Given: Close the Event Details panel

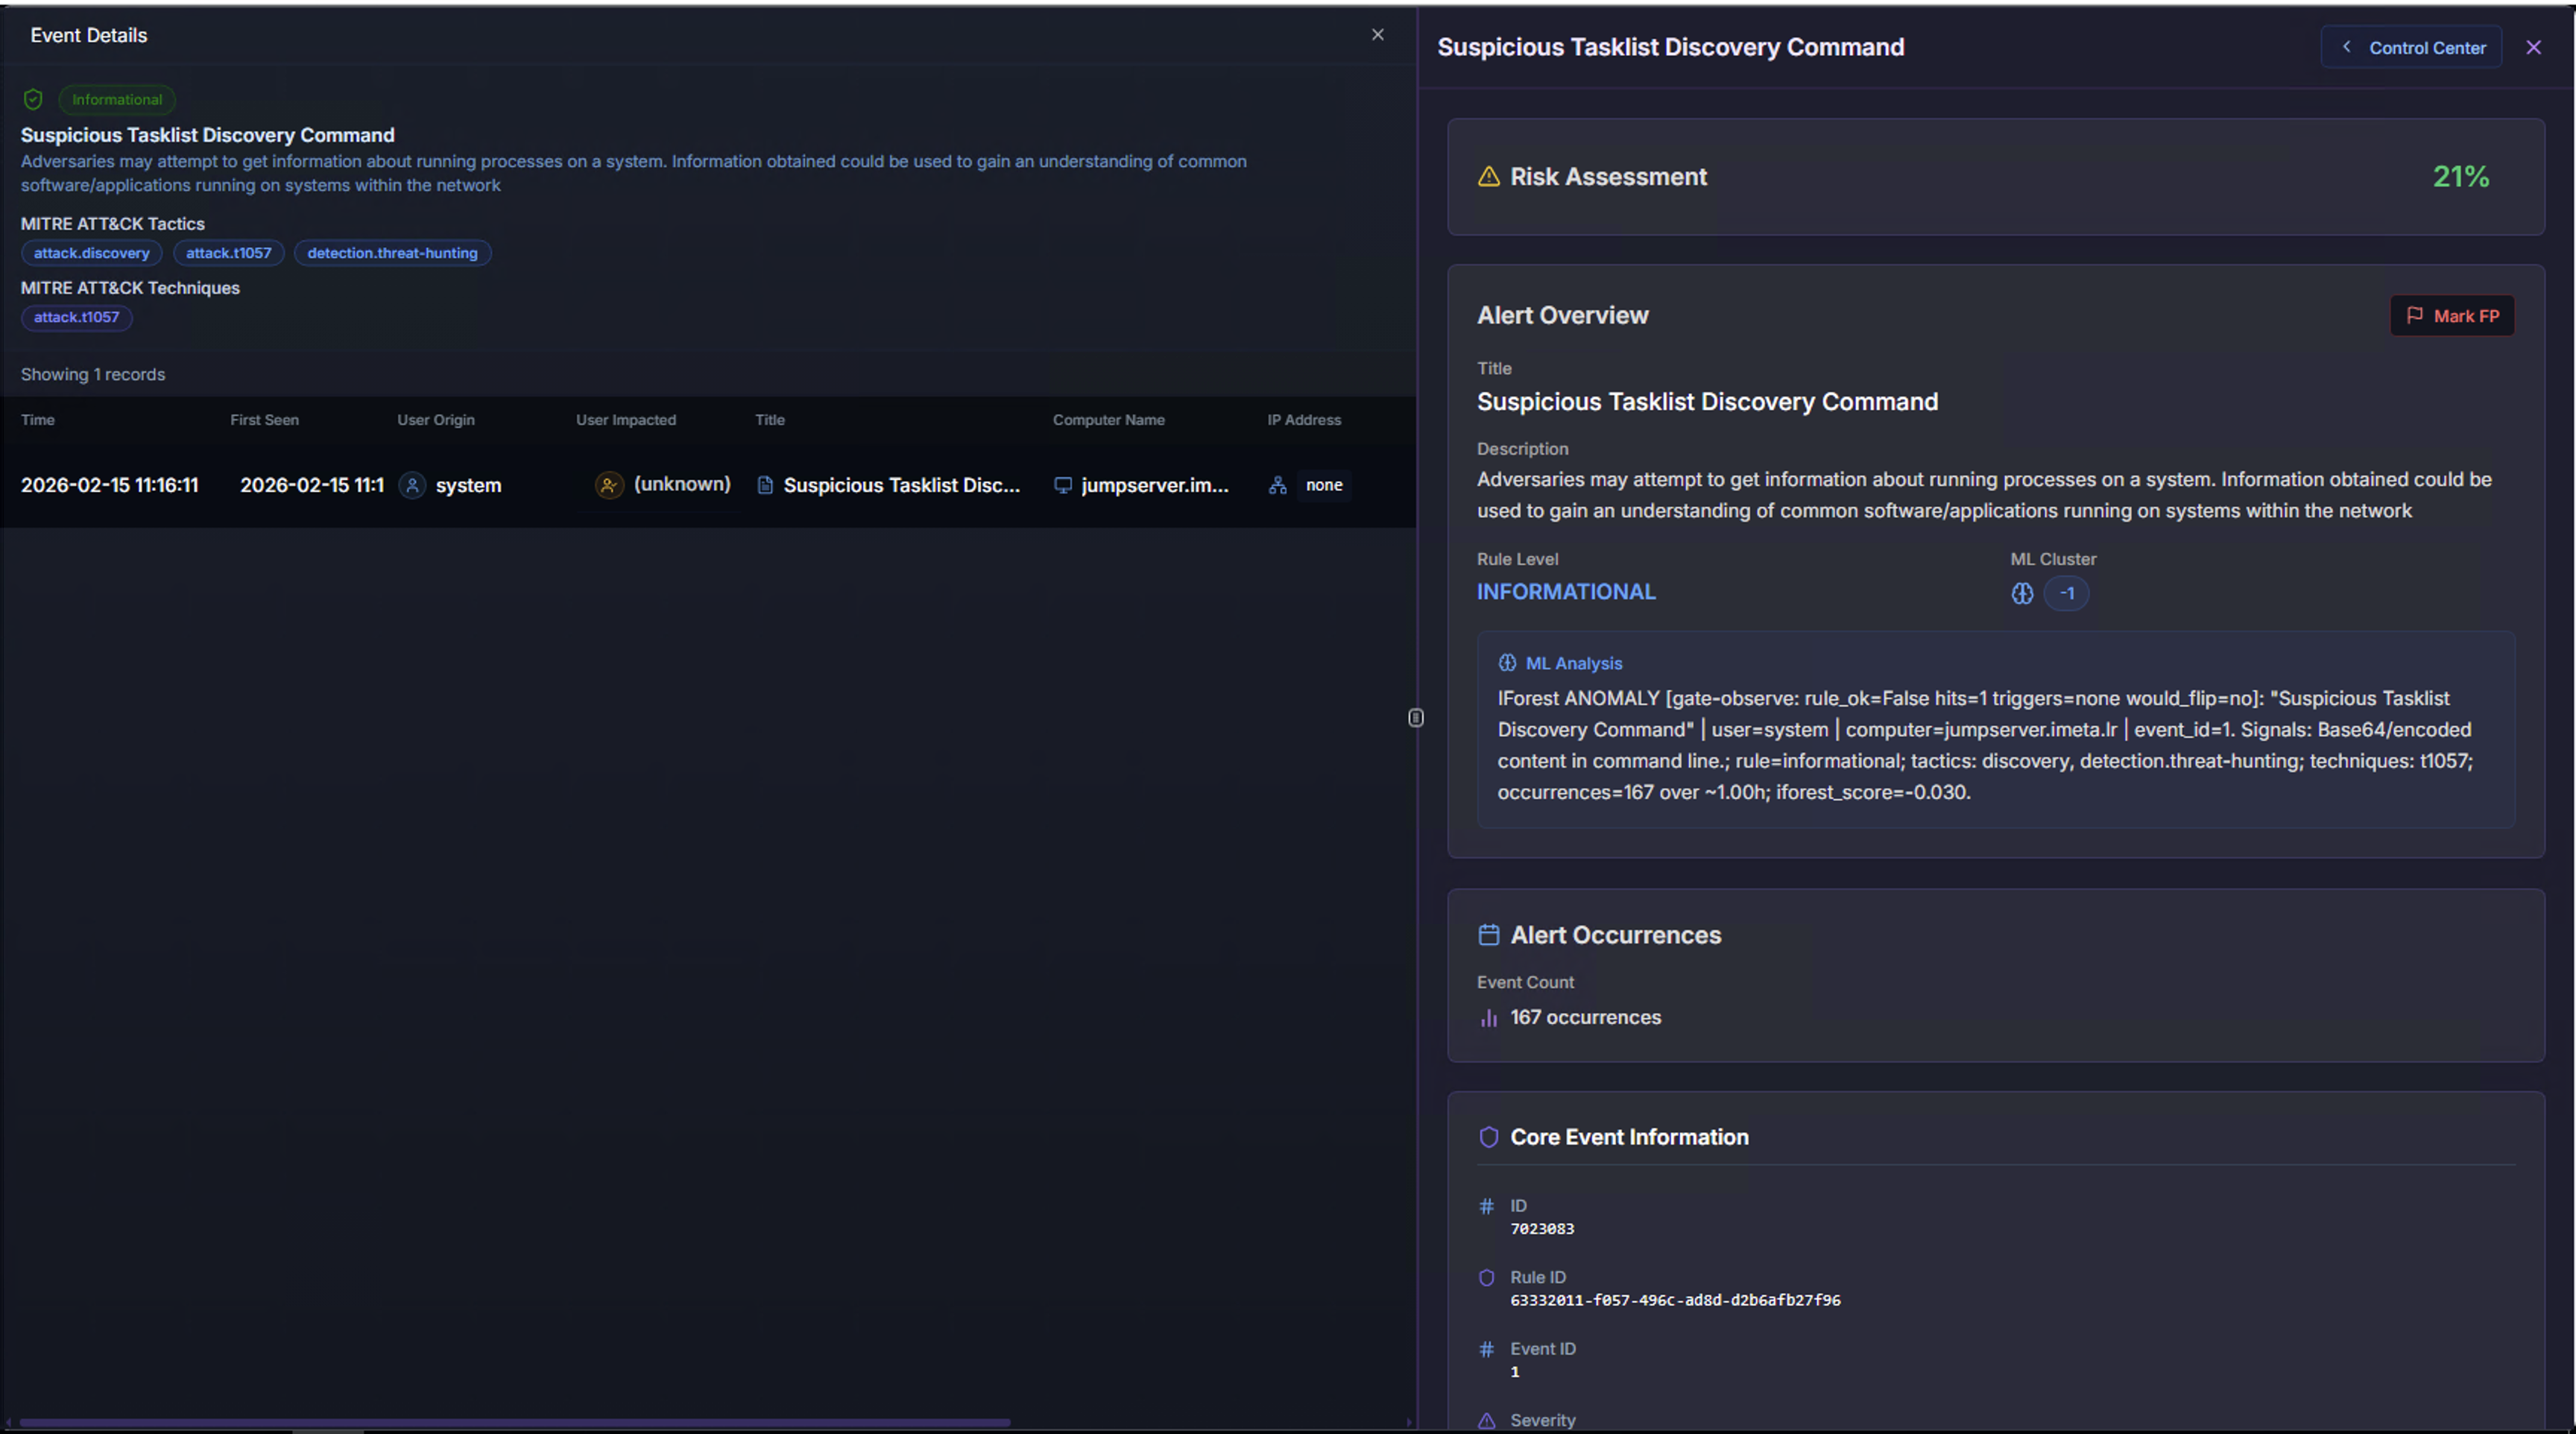Looking at the screenshot, I should (x=1377, y=35).
